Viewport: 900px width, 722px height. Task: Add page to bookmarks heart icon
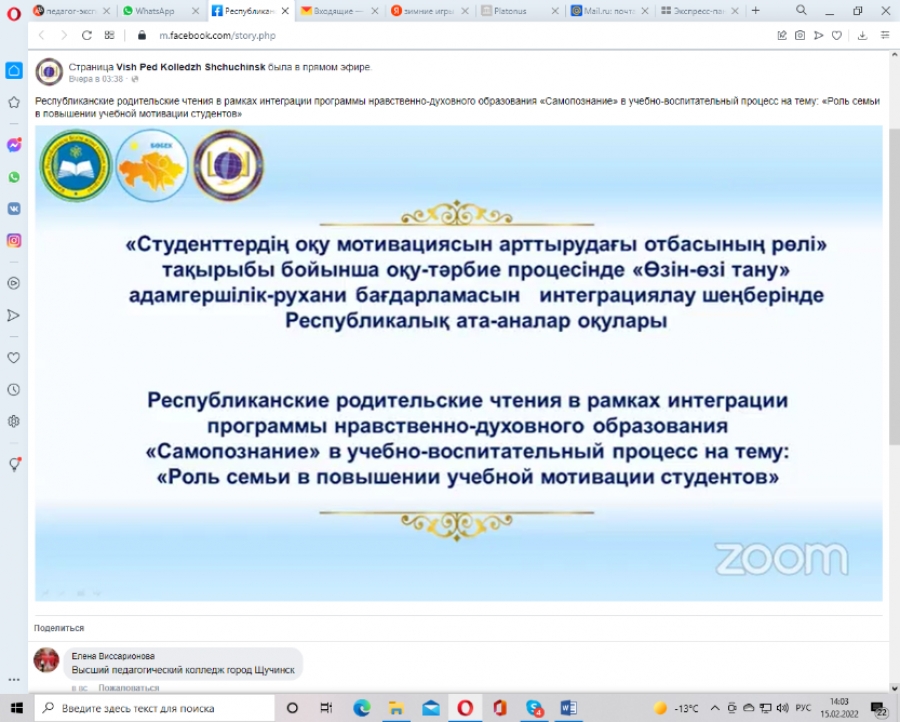(x=837, y=36)
